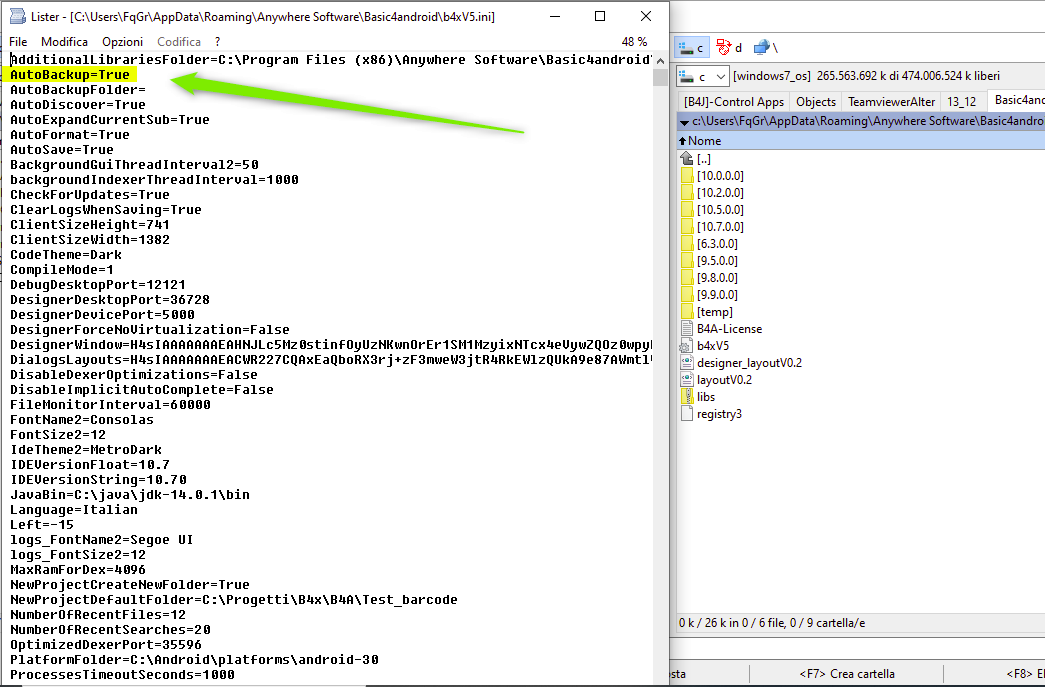Open the File menu in Lister
Screen dimensions: 1045x687
18,42
